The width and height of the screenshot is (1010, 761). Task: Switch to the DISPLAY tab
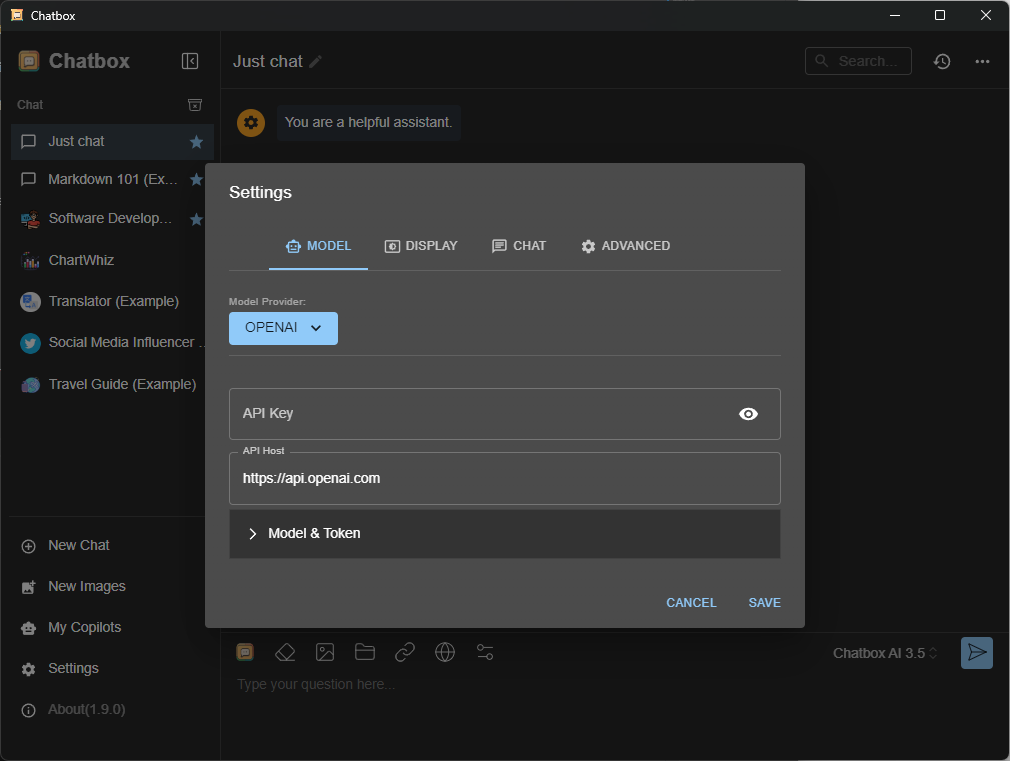point(421,246)
